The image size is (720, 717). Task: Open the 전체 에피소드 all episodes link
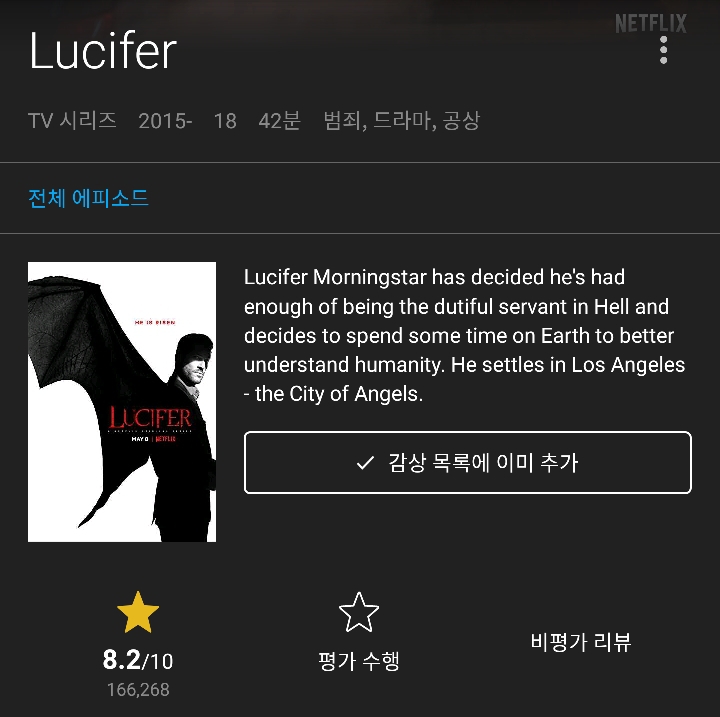[x=88, y=198]
